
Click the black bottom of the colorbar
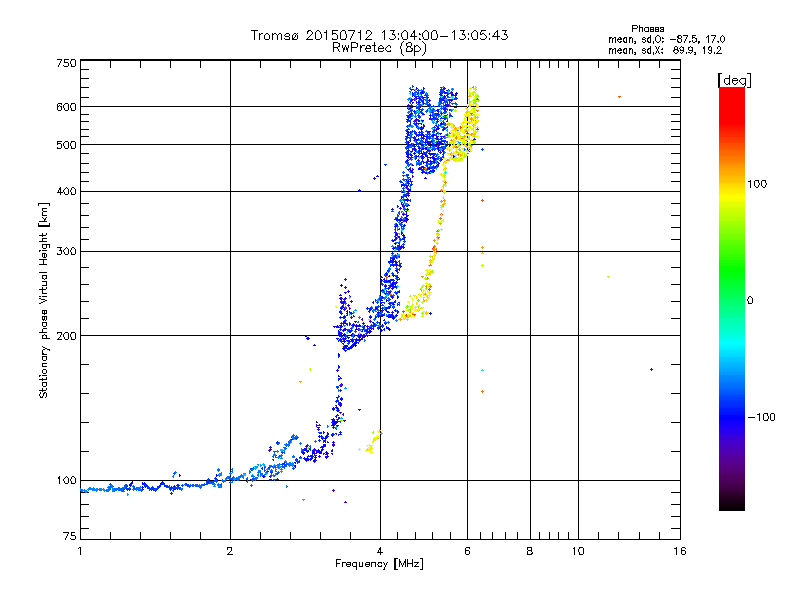[x=732, y=503]
